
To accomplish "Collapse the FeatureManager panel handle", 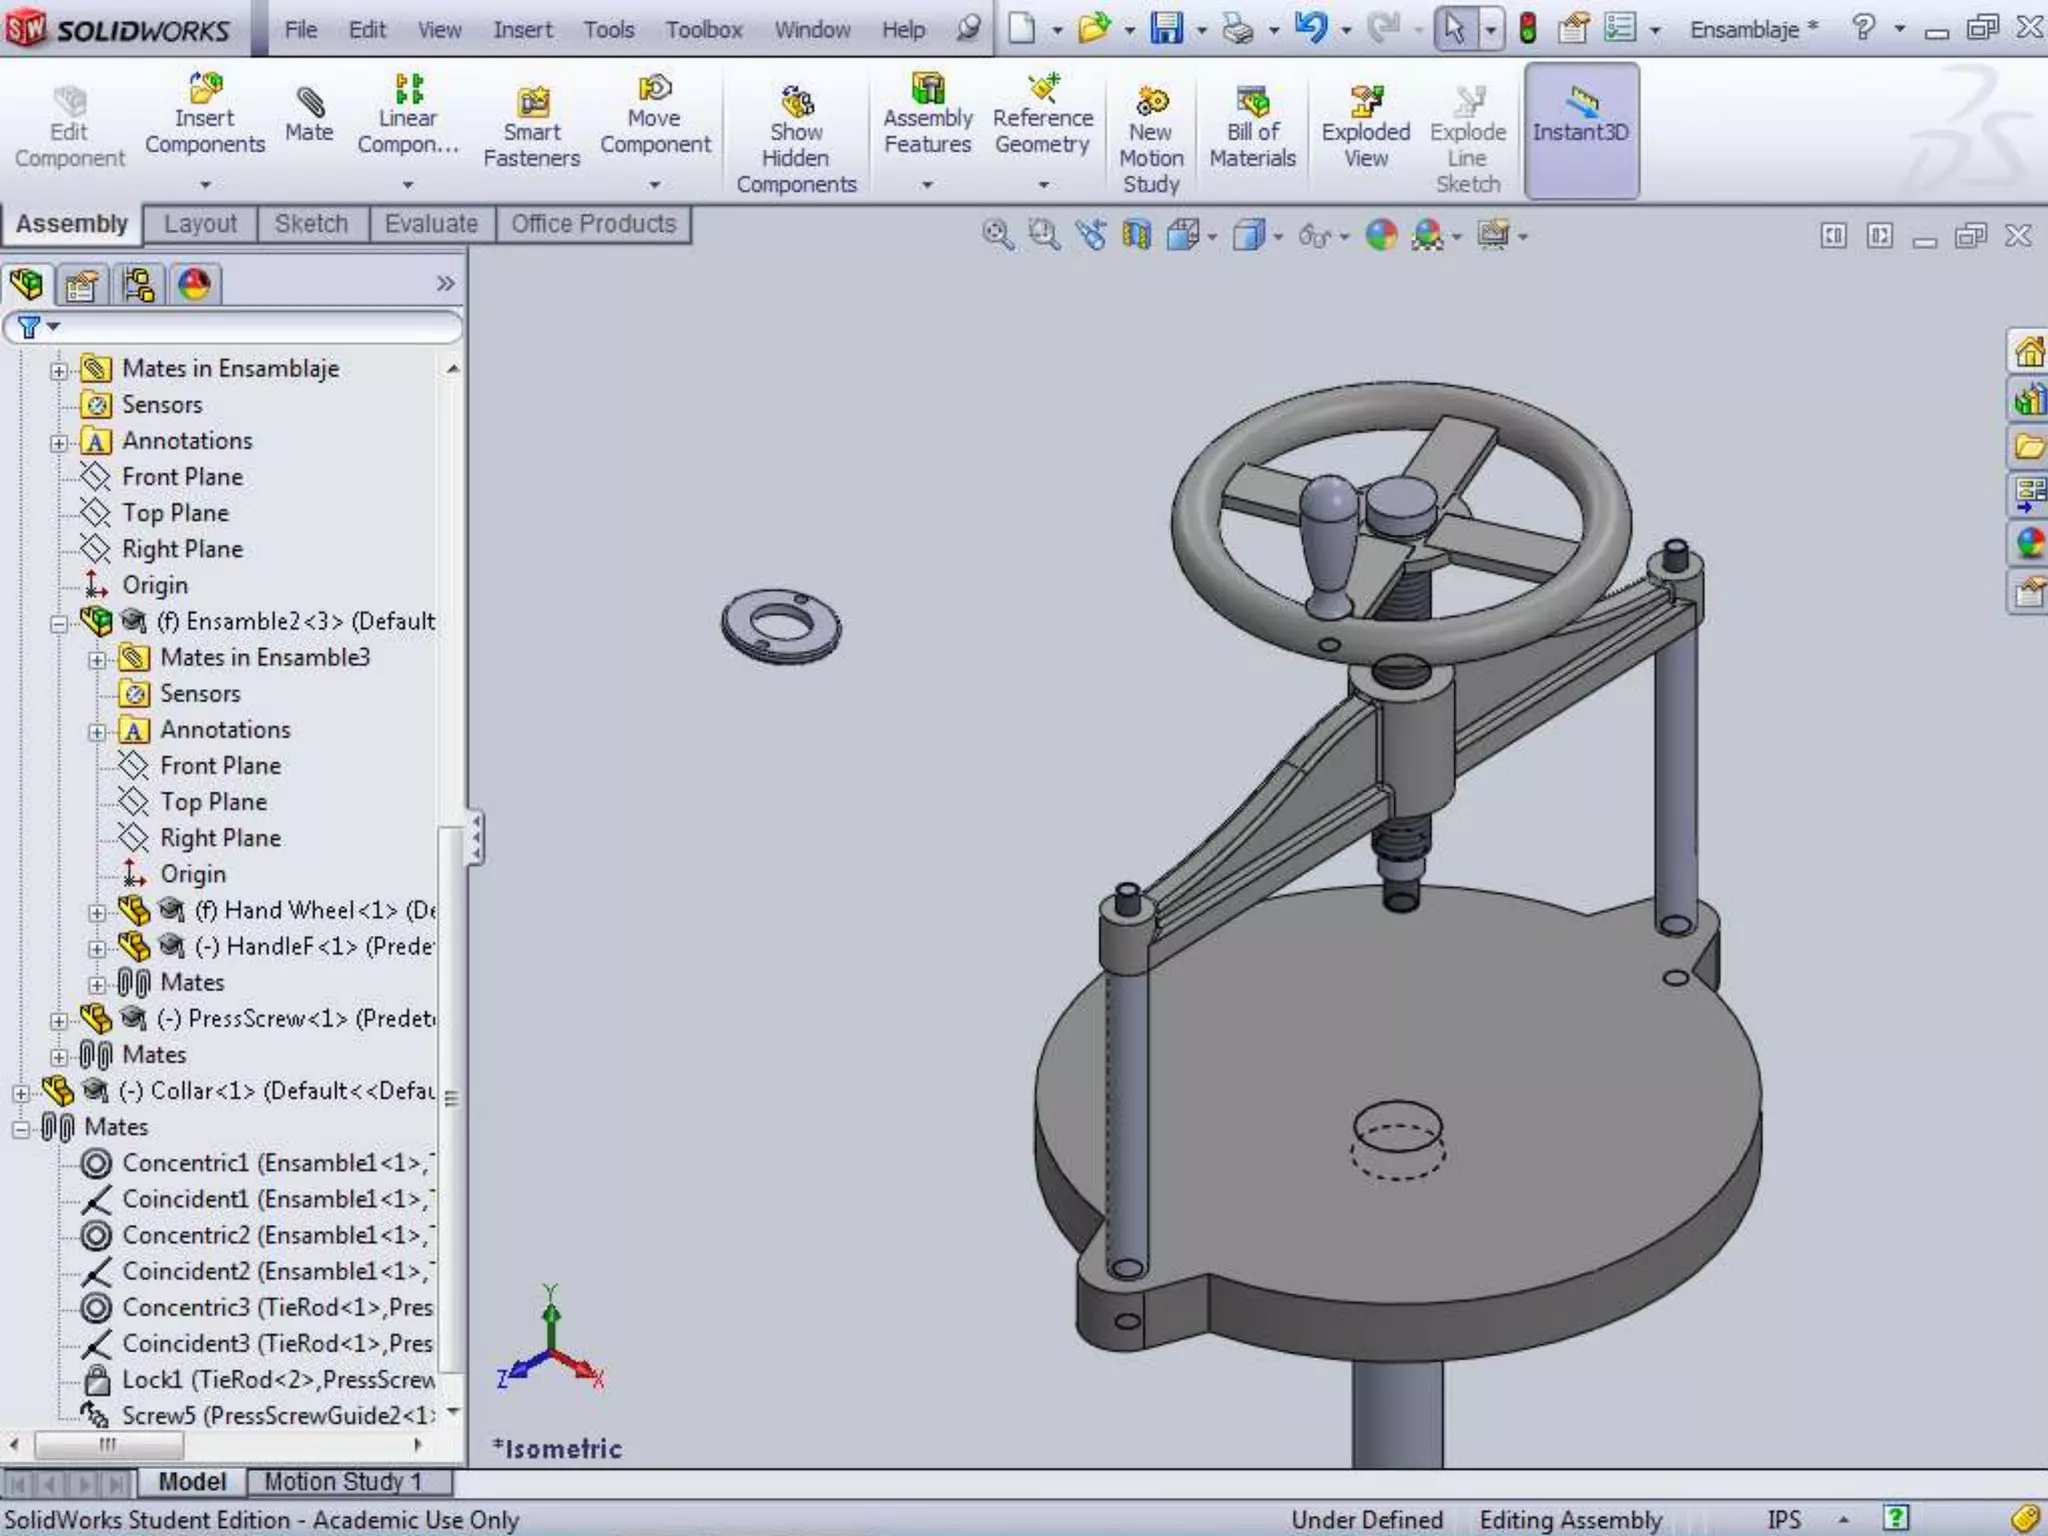I will pyautogui.click(x=476, y=837).
